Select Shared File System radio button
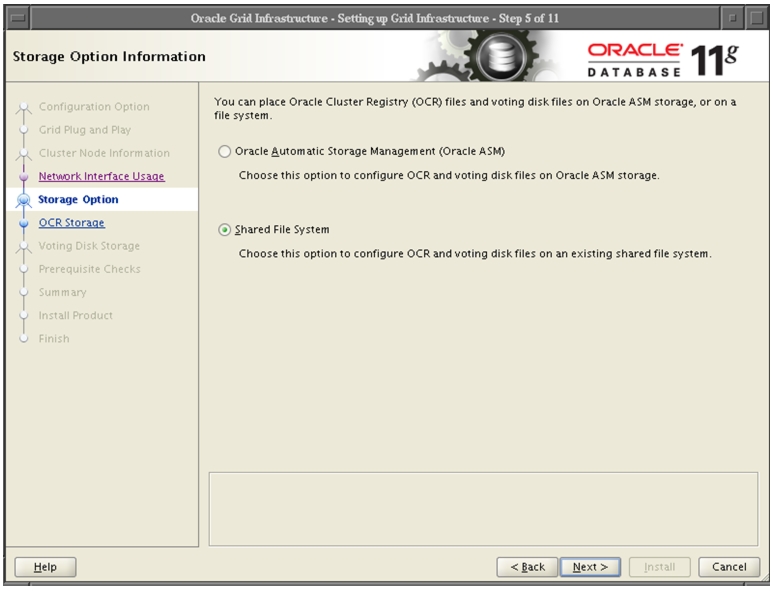 225,230
